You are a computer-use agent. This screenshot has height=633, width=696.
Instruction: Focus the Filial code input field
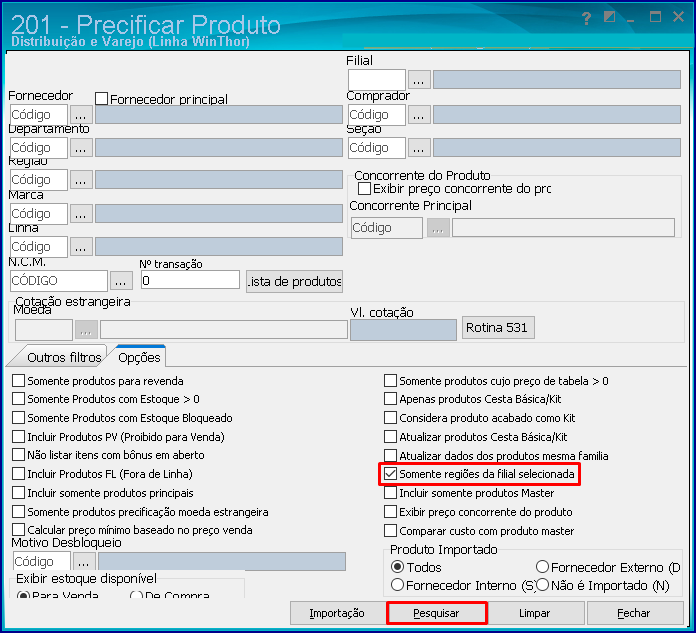coord(376,80)
